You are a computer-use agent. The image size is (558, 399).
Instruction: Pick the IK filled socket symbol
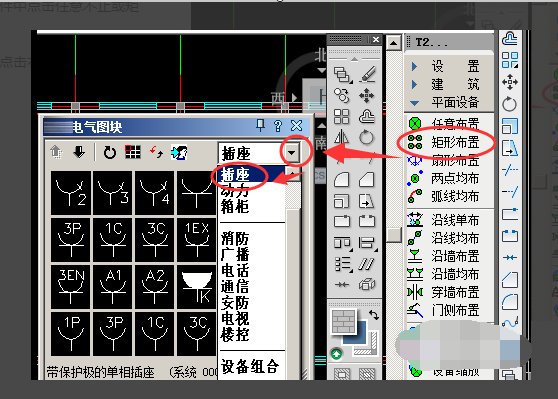pyautogui.click(x=197, y=287)
